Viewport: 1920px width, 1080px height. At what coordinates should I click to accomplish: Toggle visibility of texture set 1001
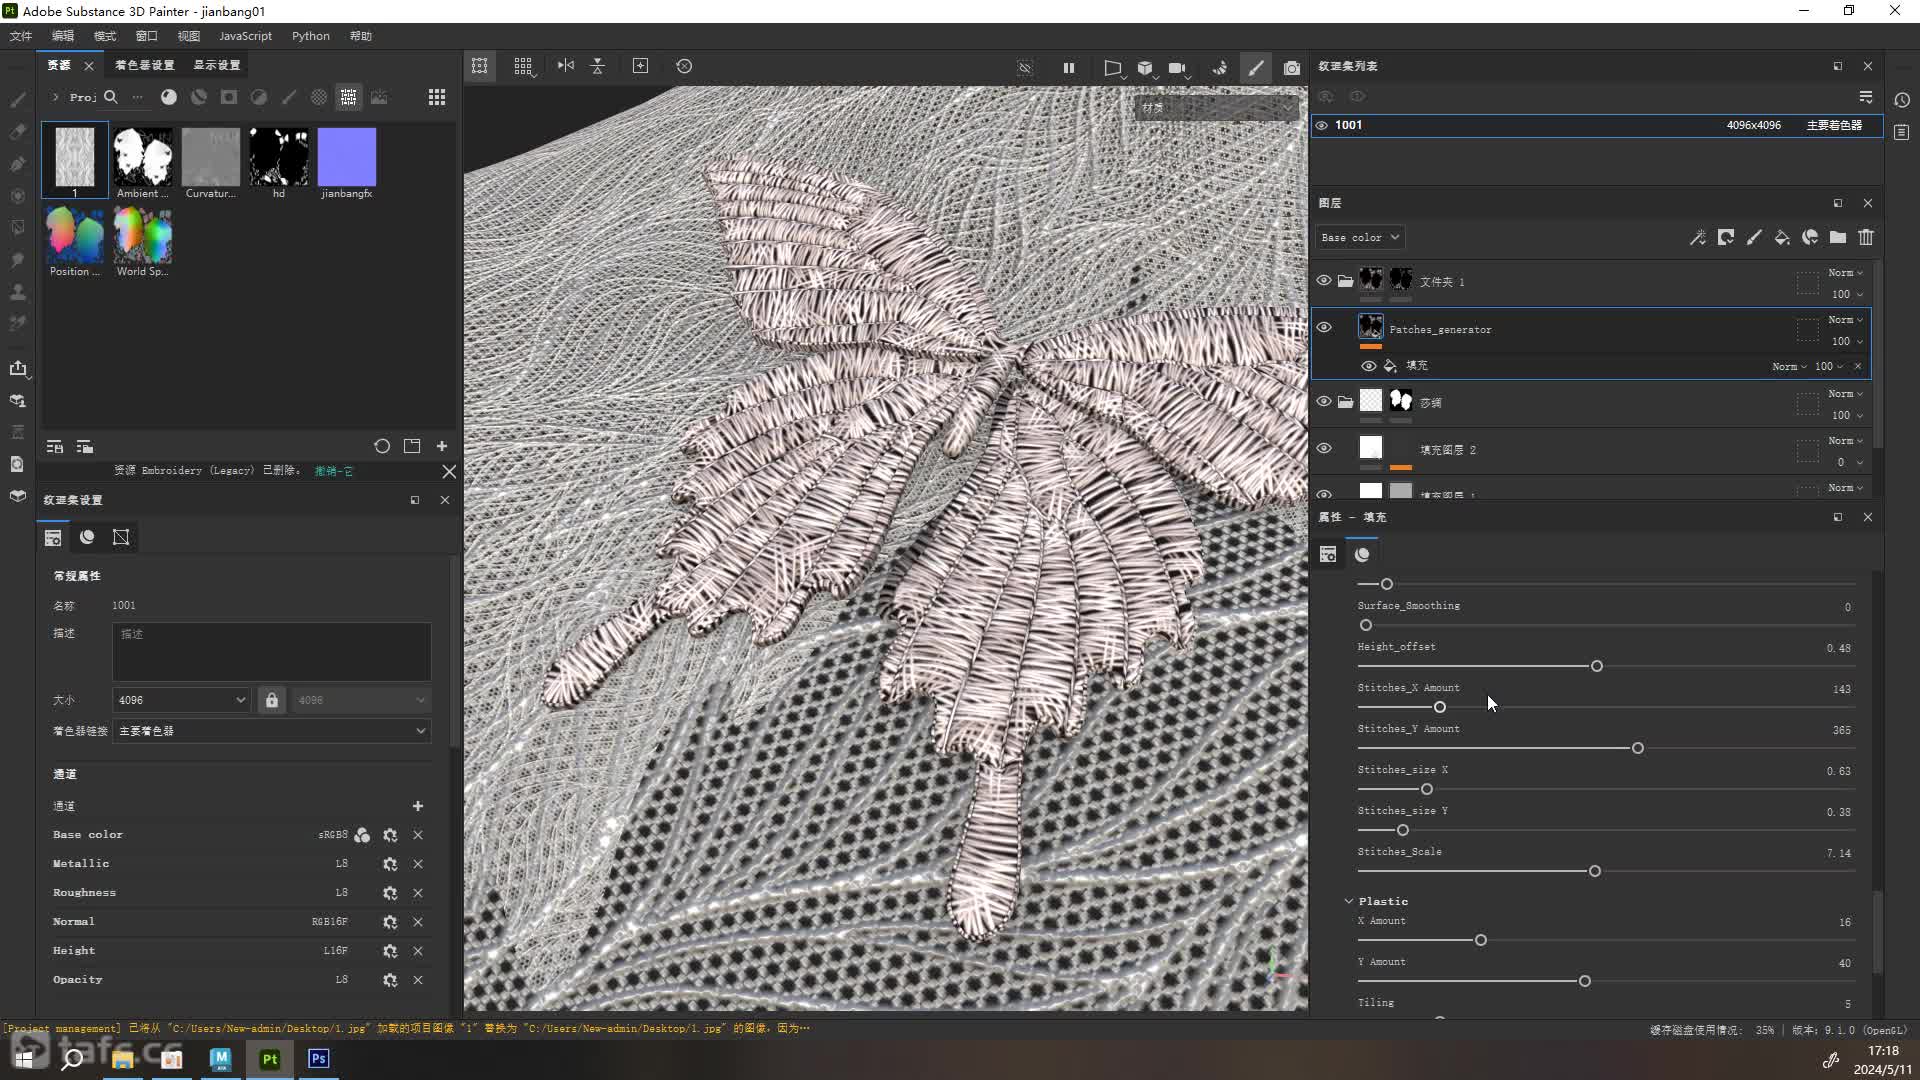[1322, 125]
